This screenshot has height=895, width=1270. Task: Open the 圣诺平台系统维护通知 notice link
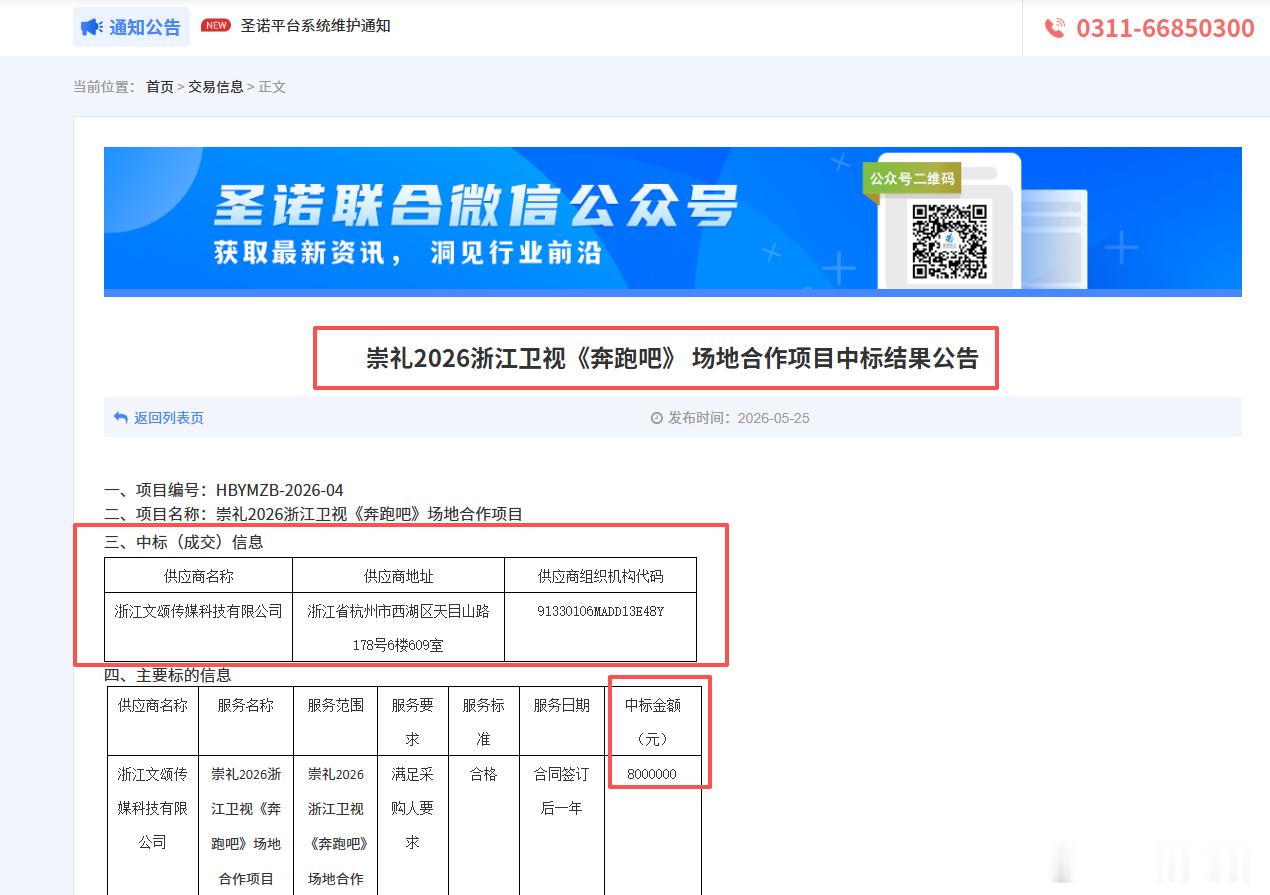pos(315,26)
